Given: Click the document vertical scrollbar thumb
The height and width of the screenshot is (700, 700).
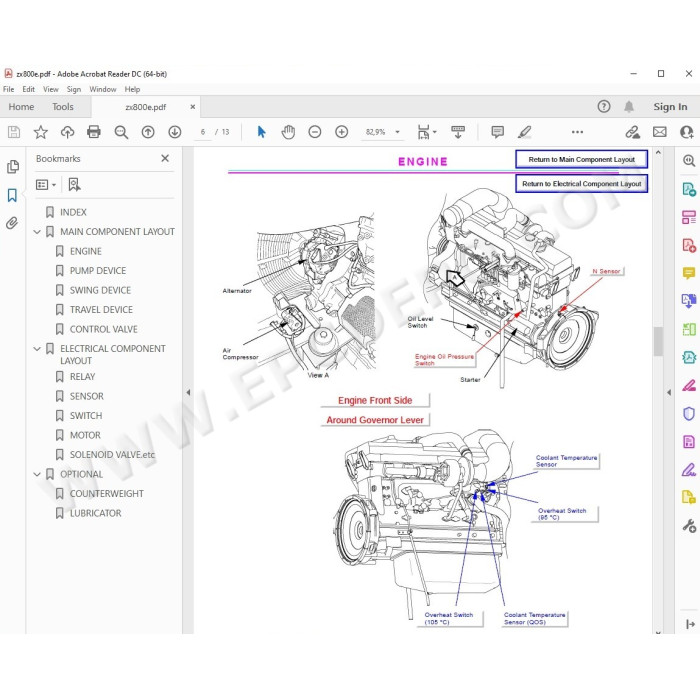Looking at the screenshot, I should coord(658,342).
